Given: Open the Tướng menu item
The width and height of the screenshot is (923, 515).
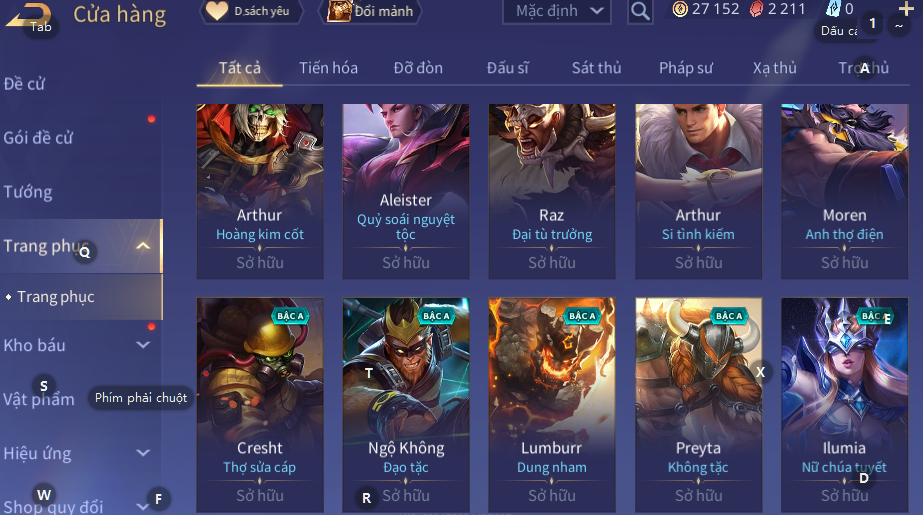Looking at the screenshot, I should [28, 192].
